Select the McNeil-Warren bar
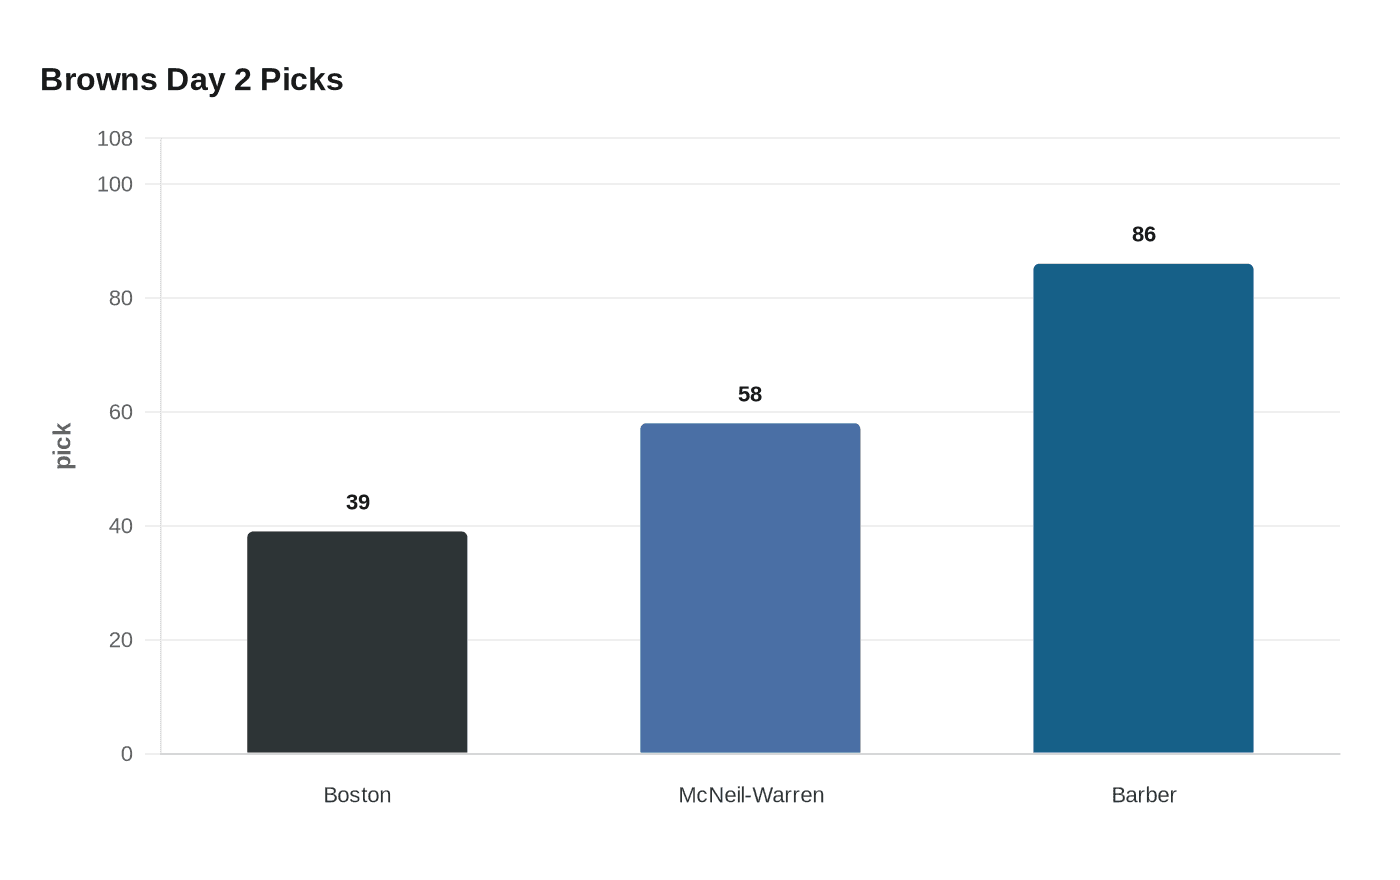1400x880 pixels. point(750,588)
